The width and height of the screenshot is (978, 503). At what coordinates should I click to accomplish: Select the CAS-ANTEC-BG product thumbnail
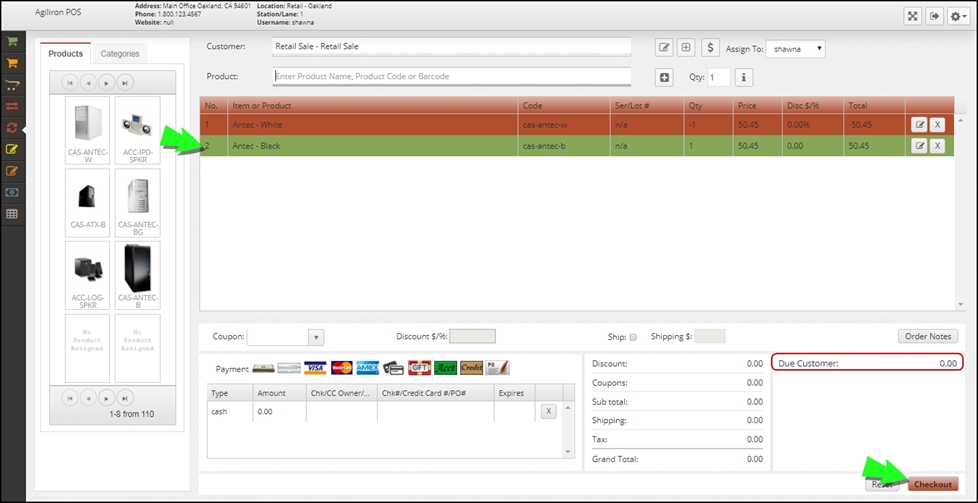137,203
